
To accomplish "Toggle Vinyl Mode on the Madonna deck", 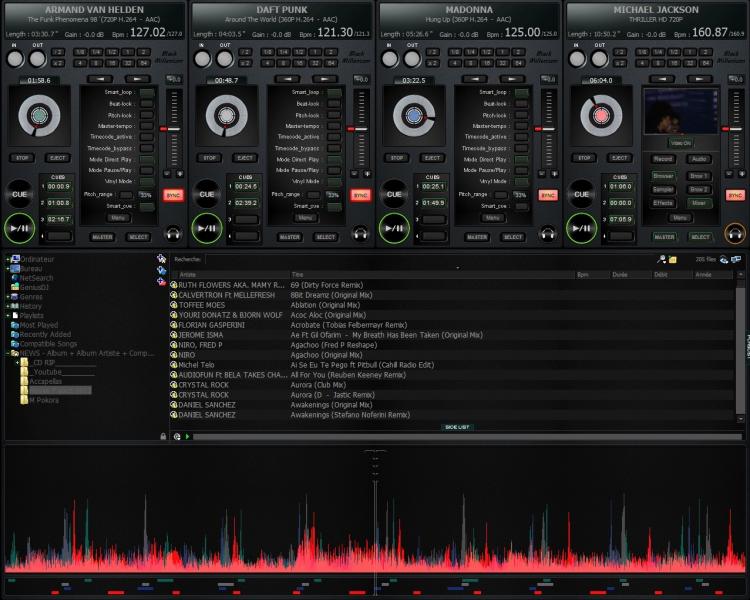I will pyautogui.click(x=521, y=181).
